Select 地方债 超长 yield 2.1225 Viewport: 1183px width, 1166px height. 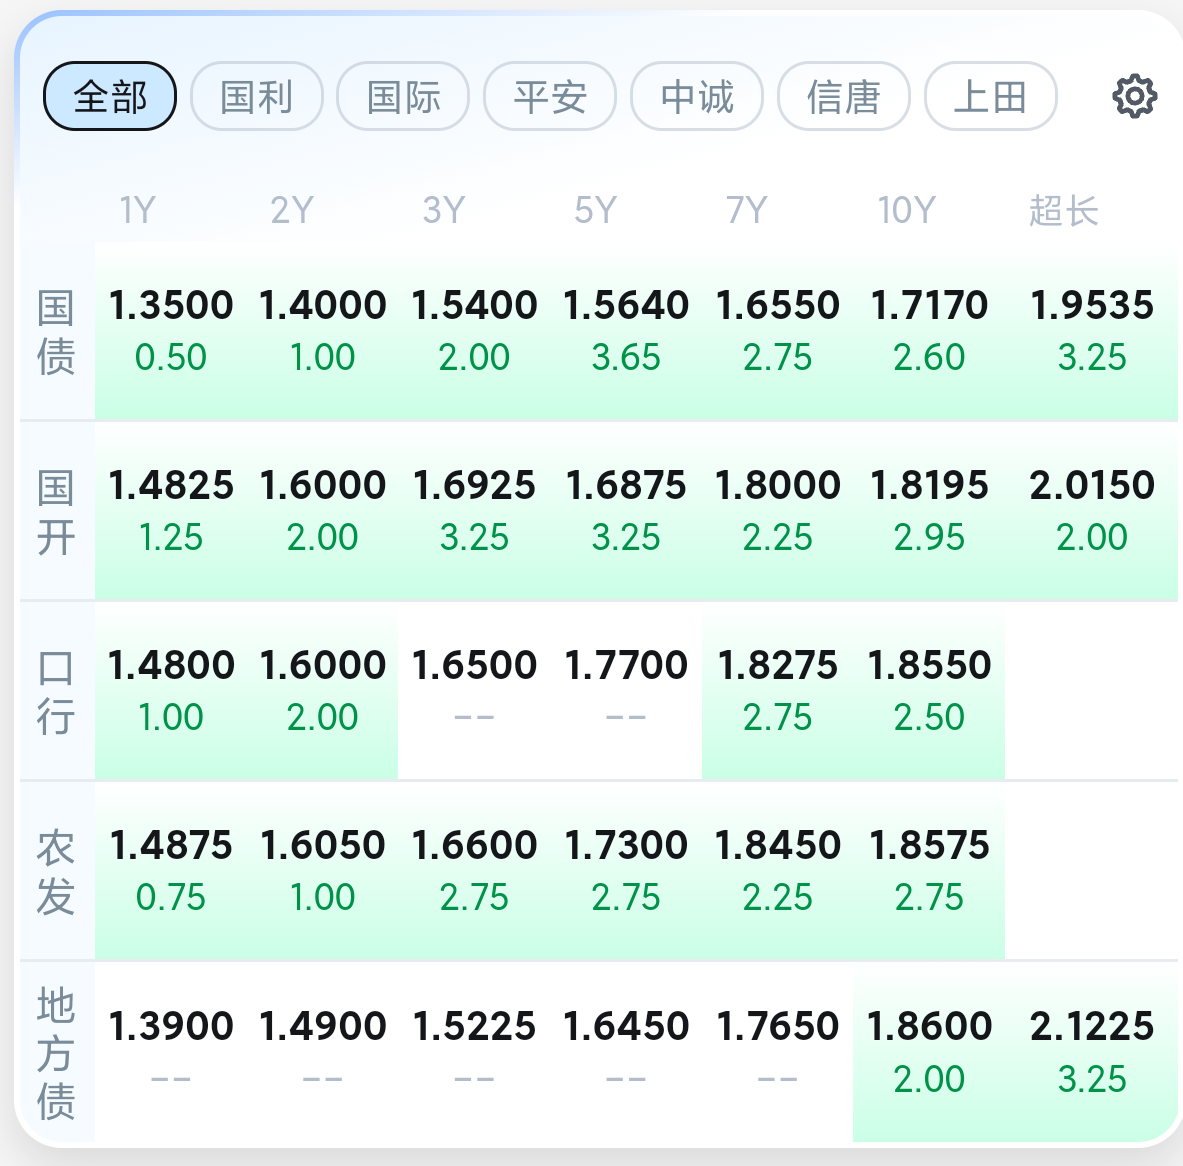(x=1092, y=1026)
